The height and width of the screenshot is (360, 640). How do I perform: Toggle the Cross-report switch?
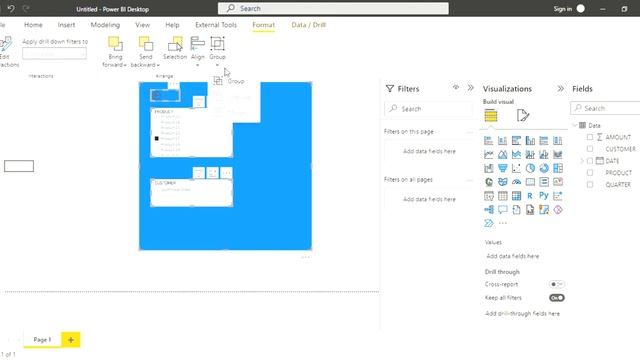point(557,284)
